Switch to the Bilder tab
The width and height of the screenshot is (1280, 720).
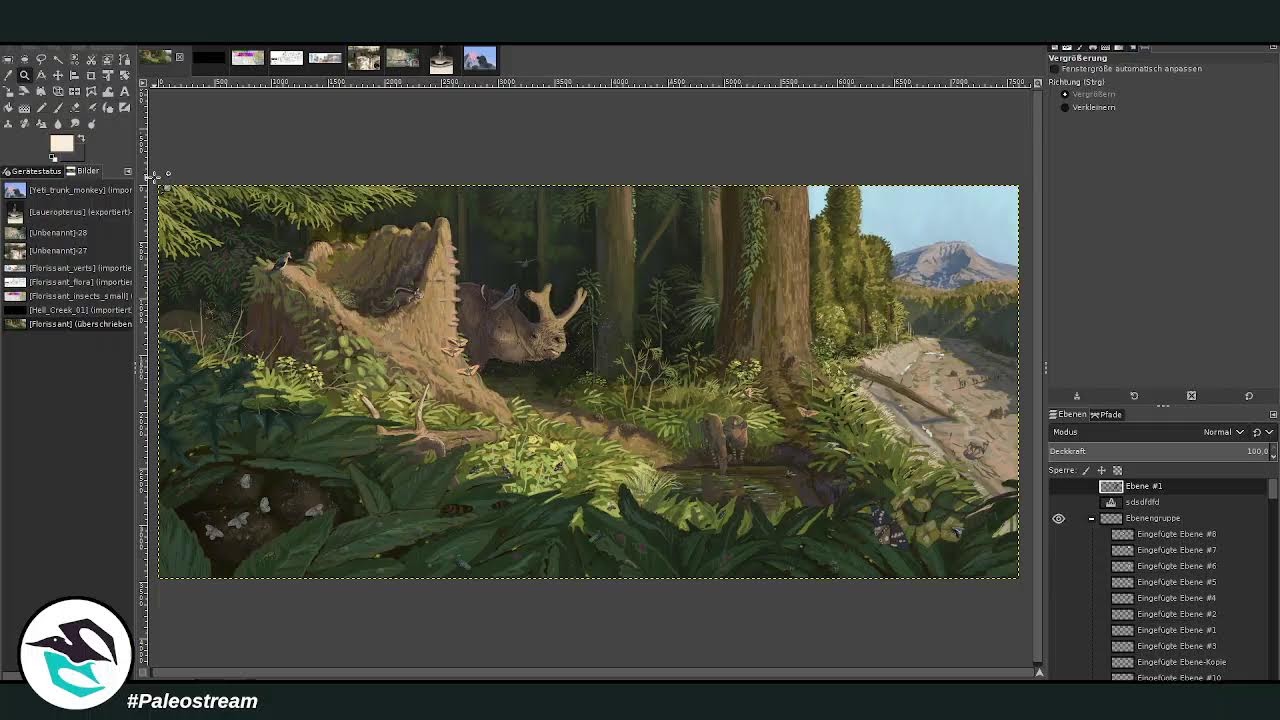pyautogui.click(x=83, y=171)
